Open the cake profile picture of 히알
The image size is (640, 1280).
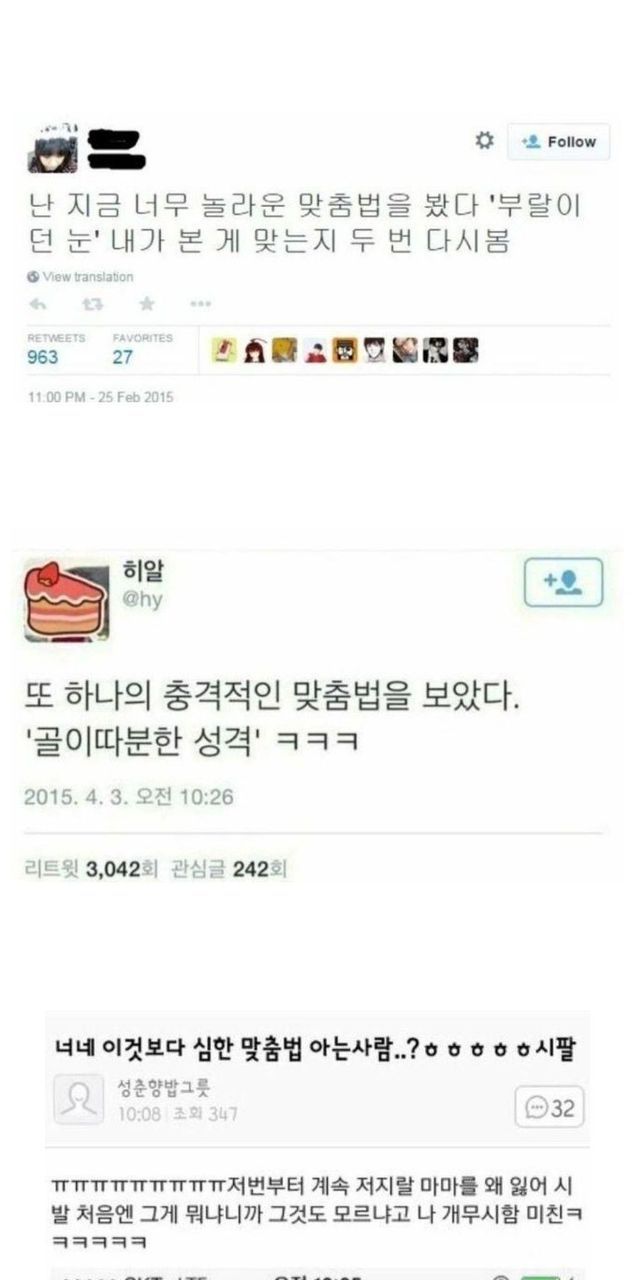coord(66,600)
